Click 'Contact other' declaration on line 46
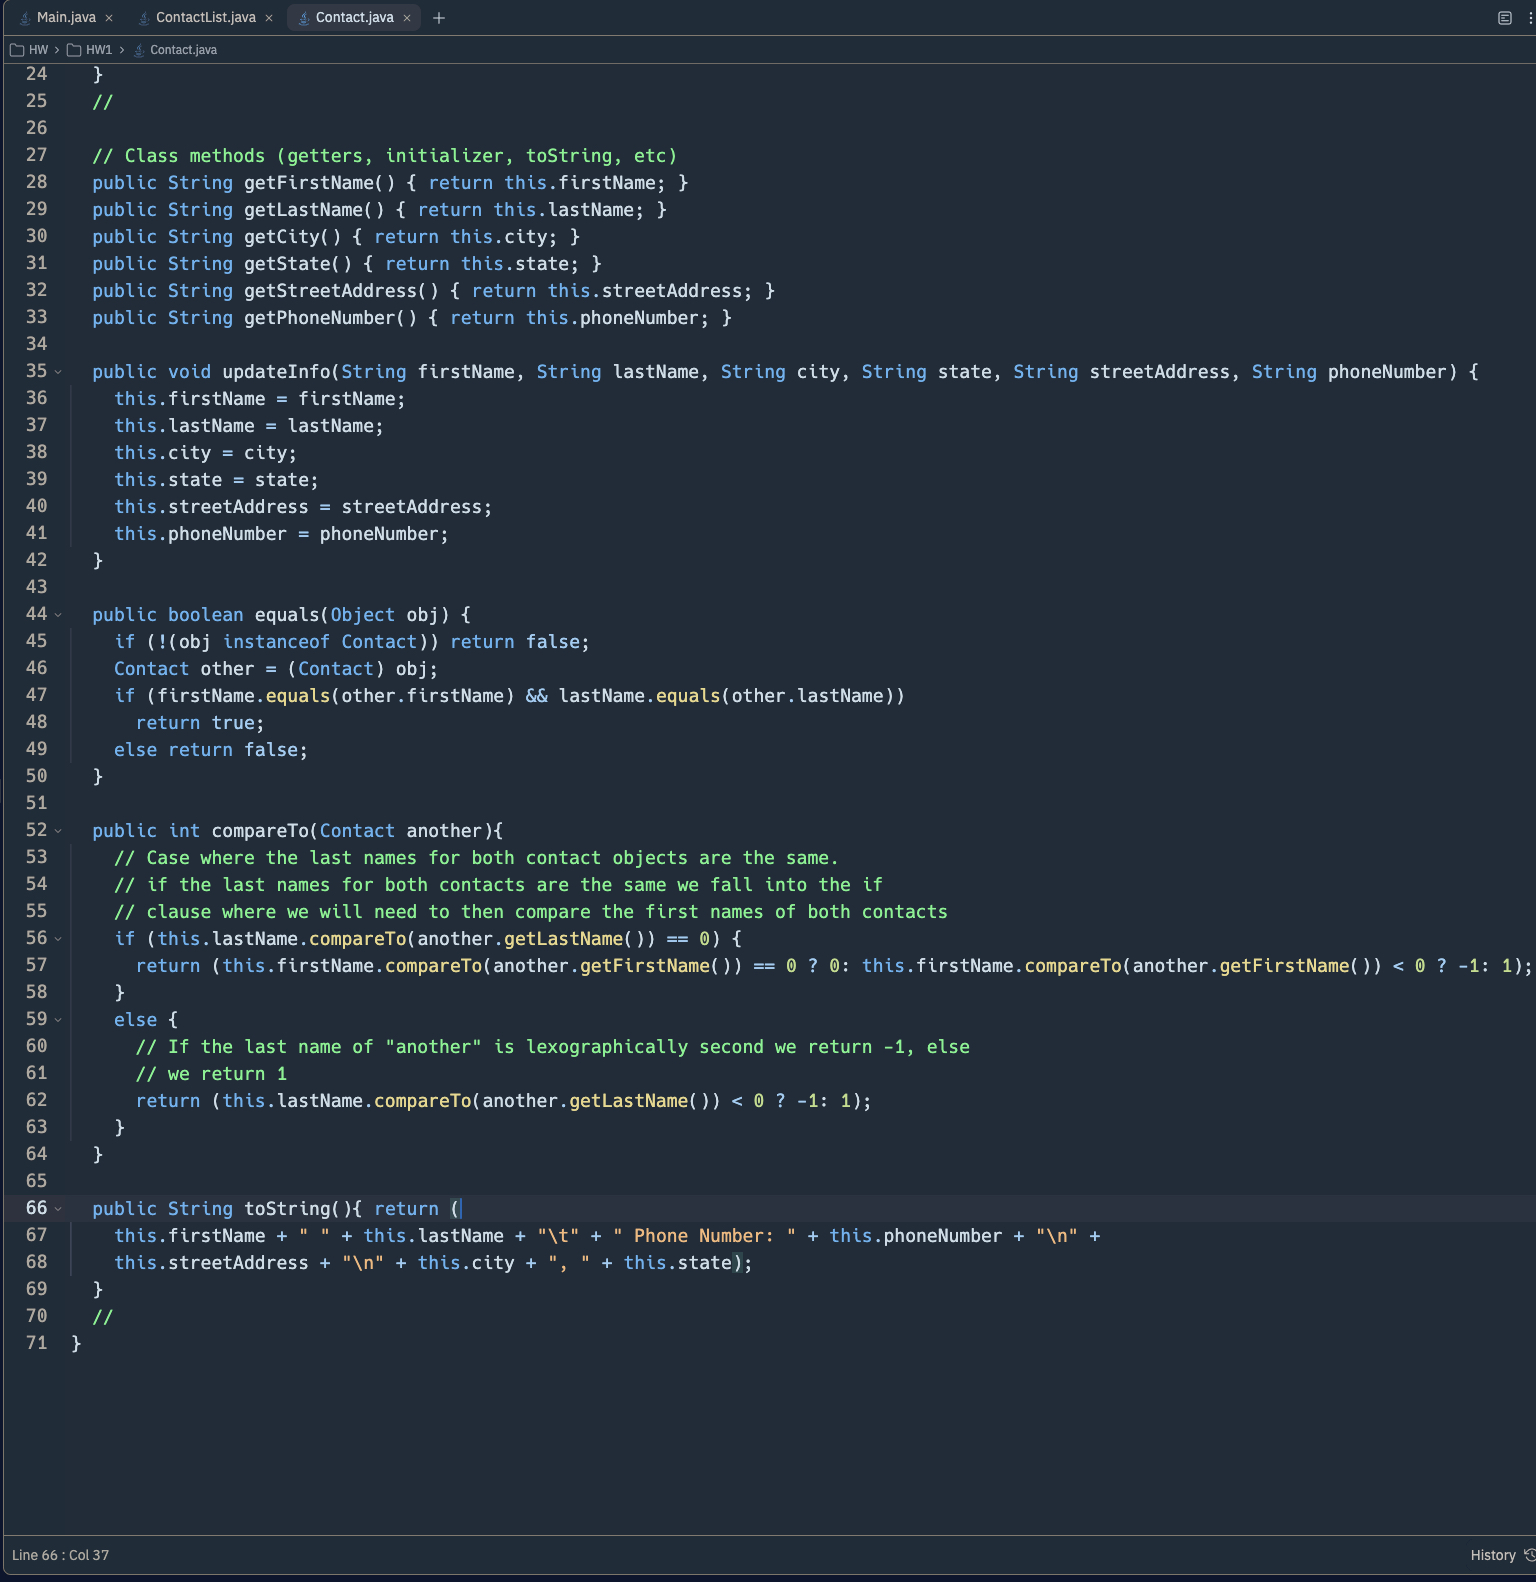The width and height of the screenshot is (1536, 1582). tap(184, 669)
